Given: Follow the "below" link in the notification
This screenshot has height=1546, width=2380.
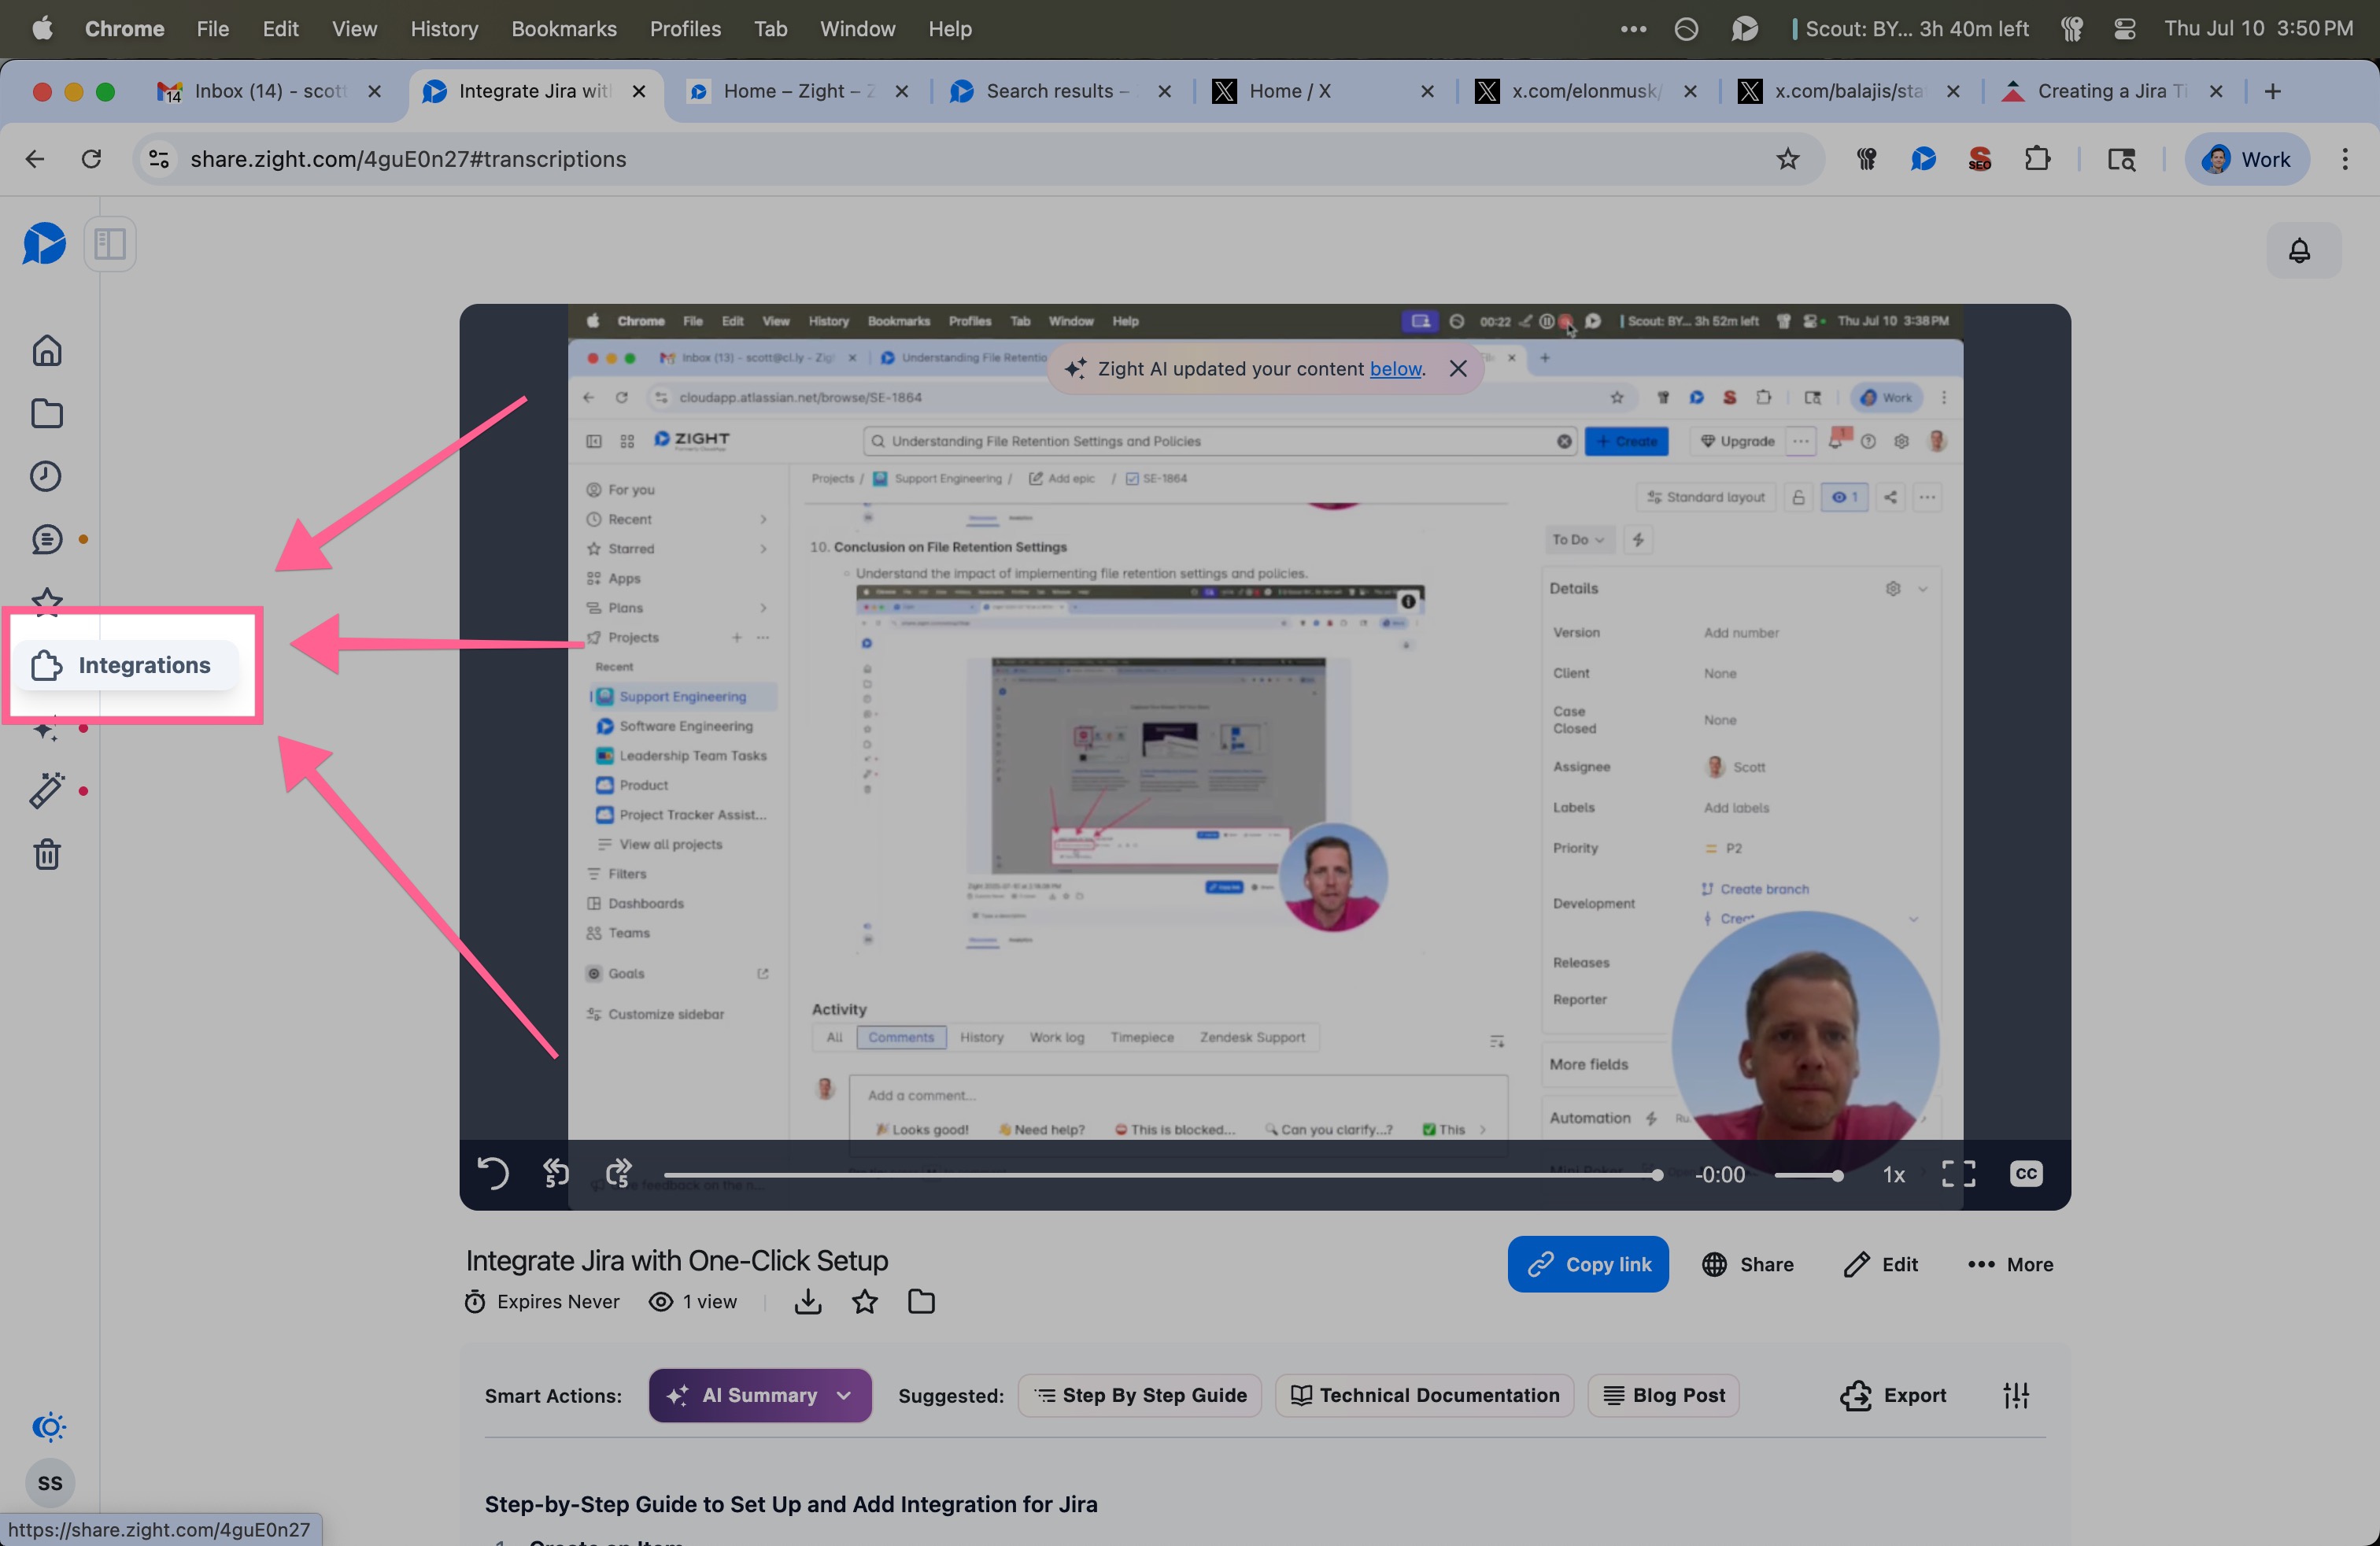Looking at the screenshot, I should point(1395,369).
